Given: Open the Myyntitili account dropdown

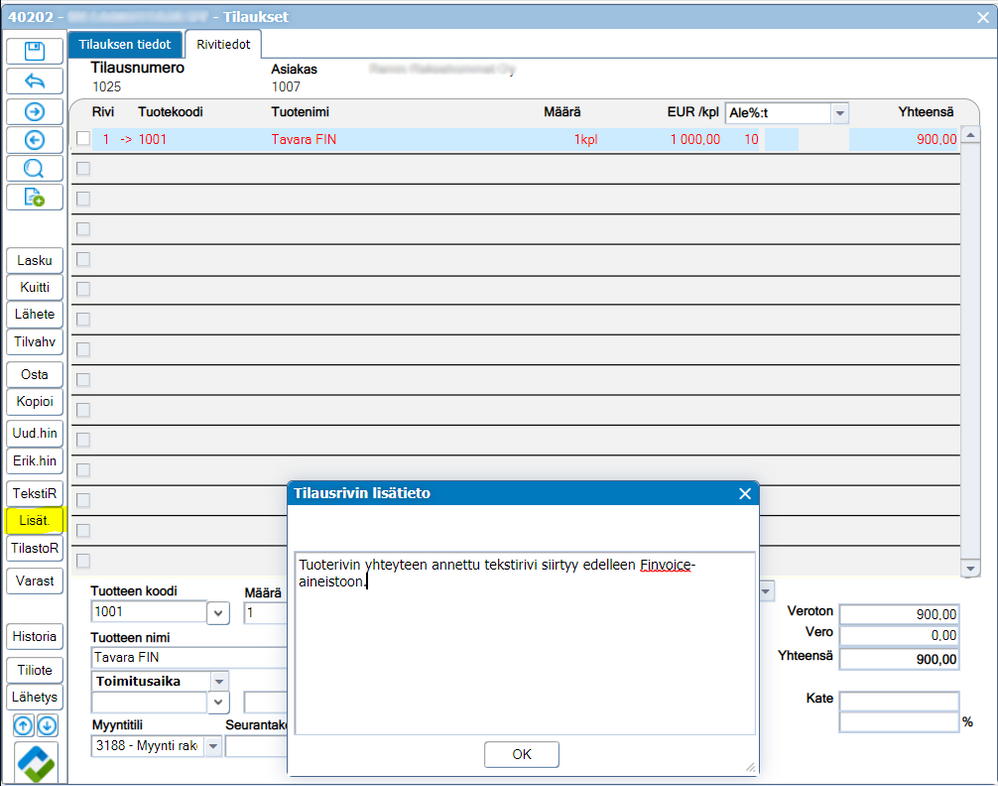Looking at the screenshot, I should click(212, 746).
